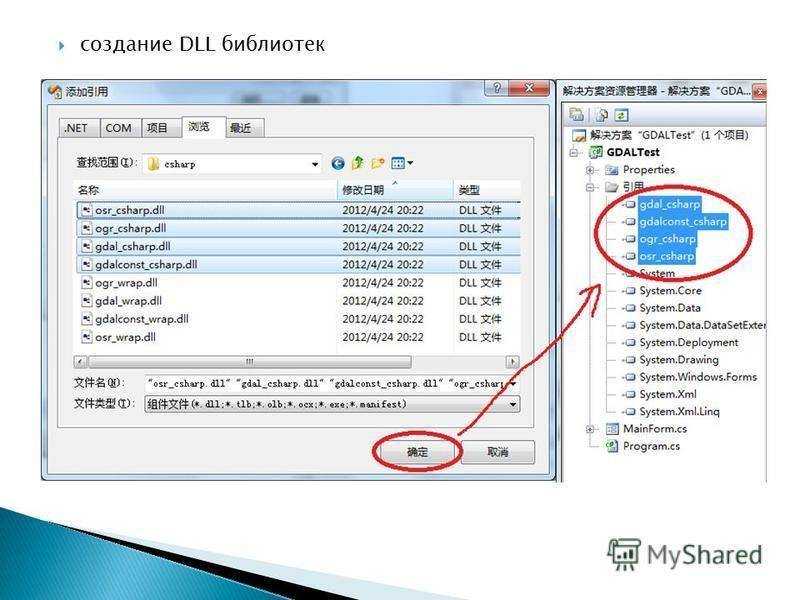Select ogr_csharp reference
800x600 pixels.
point(667,239)
